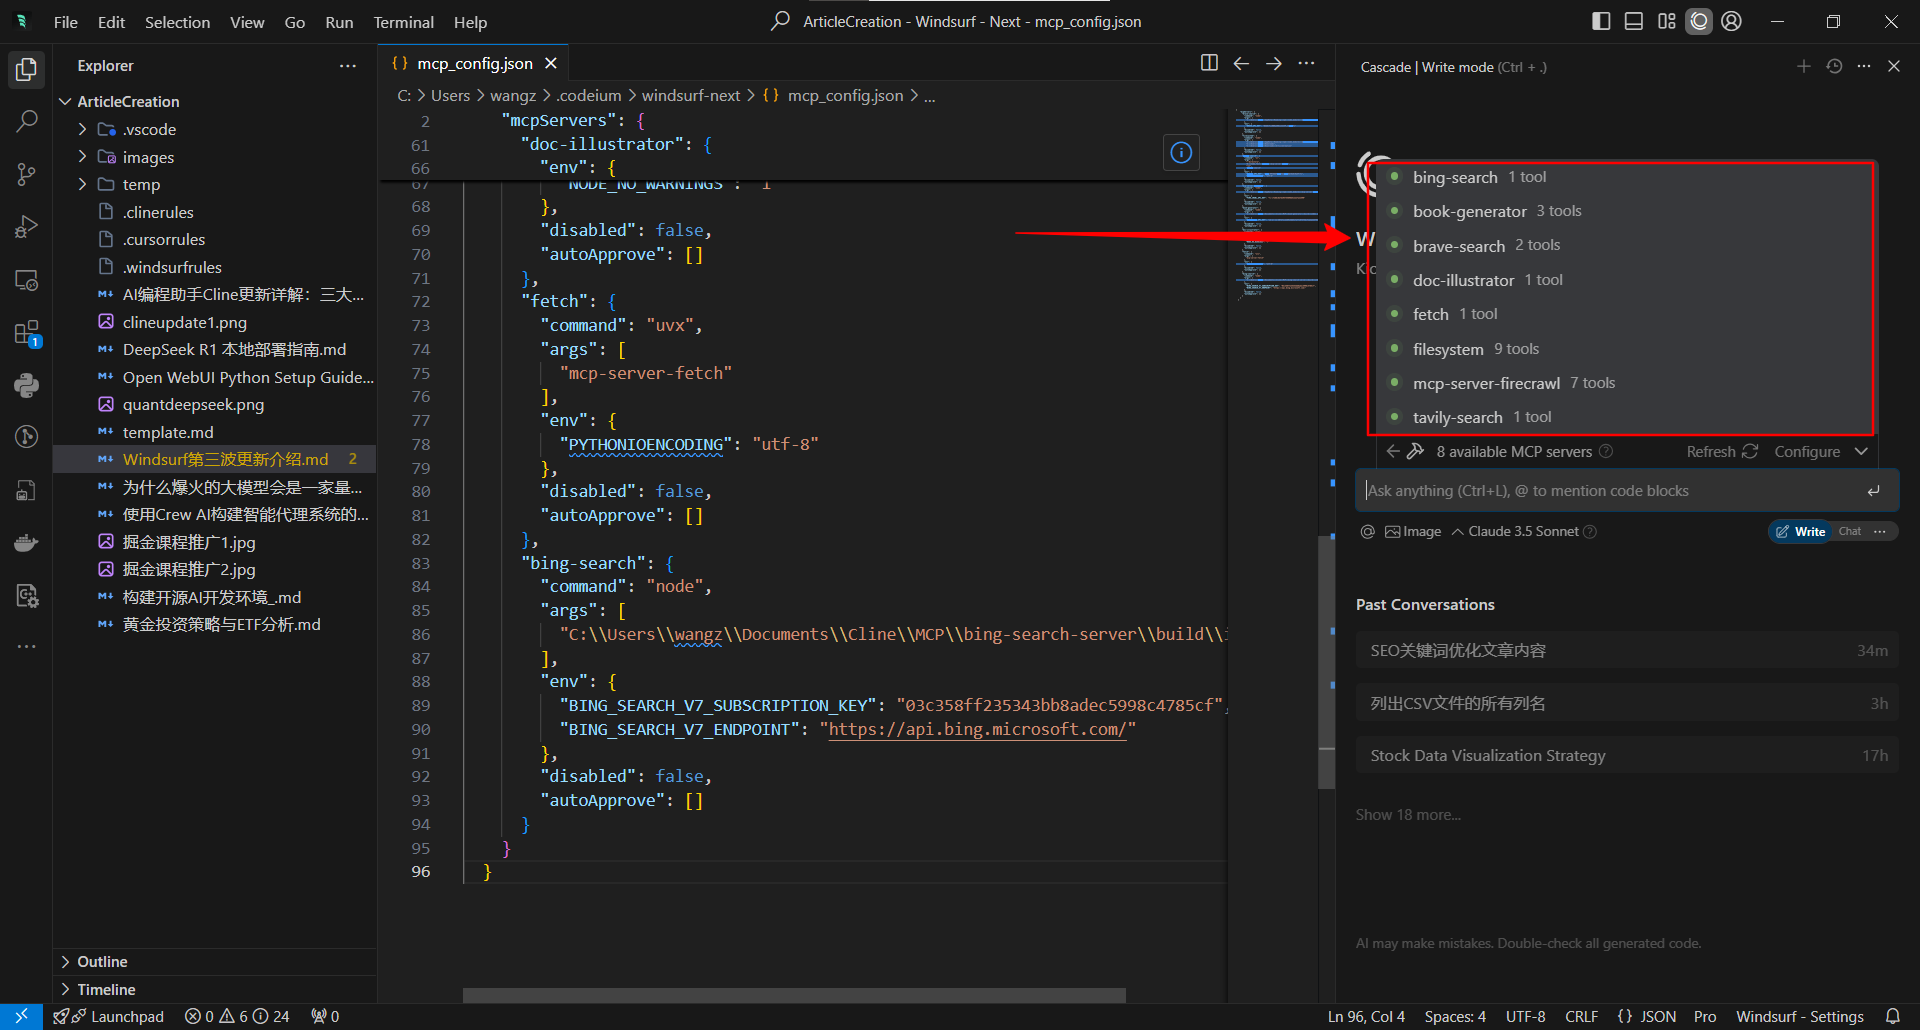Refresh the MCP servers list
This screenshot has height=1030, width=1920.
click(1722, 451)
